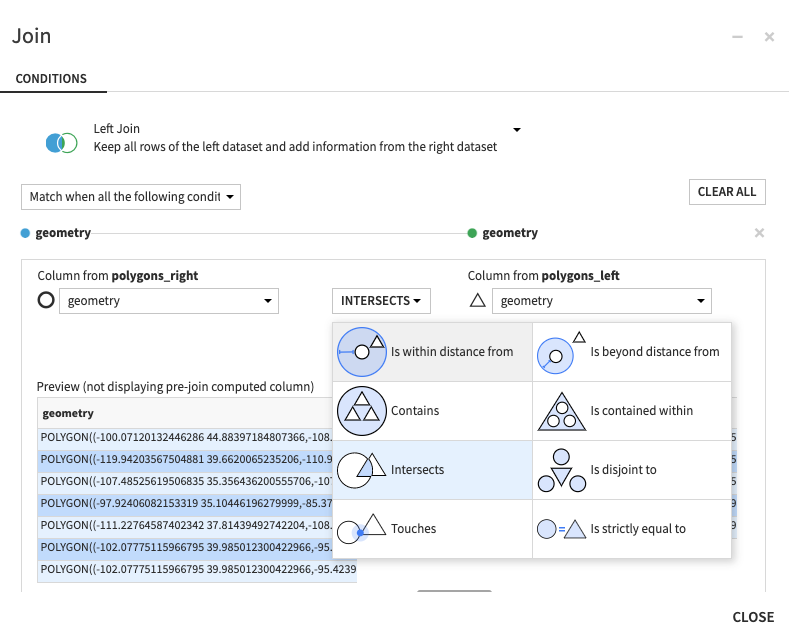Click the 'Is contained within' triangle icon
The image size is (789, 632).
point(562,412)
